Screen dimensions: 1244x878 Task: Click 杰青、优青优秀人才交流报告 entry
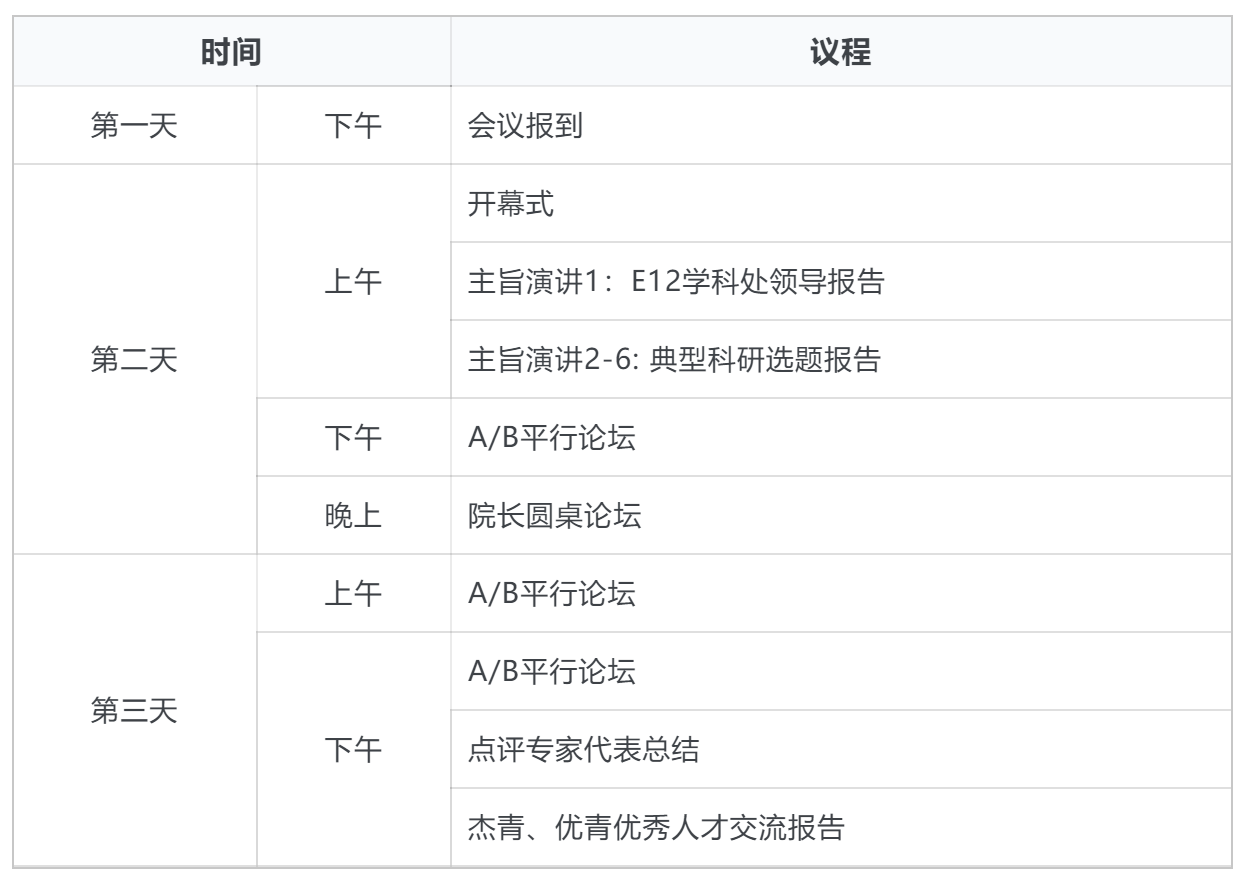656,826
